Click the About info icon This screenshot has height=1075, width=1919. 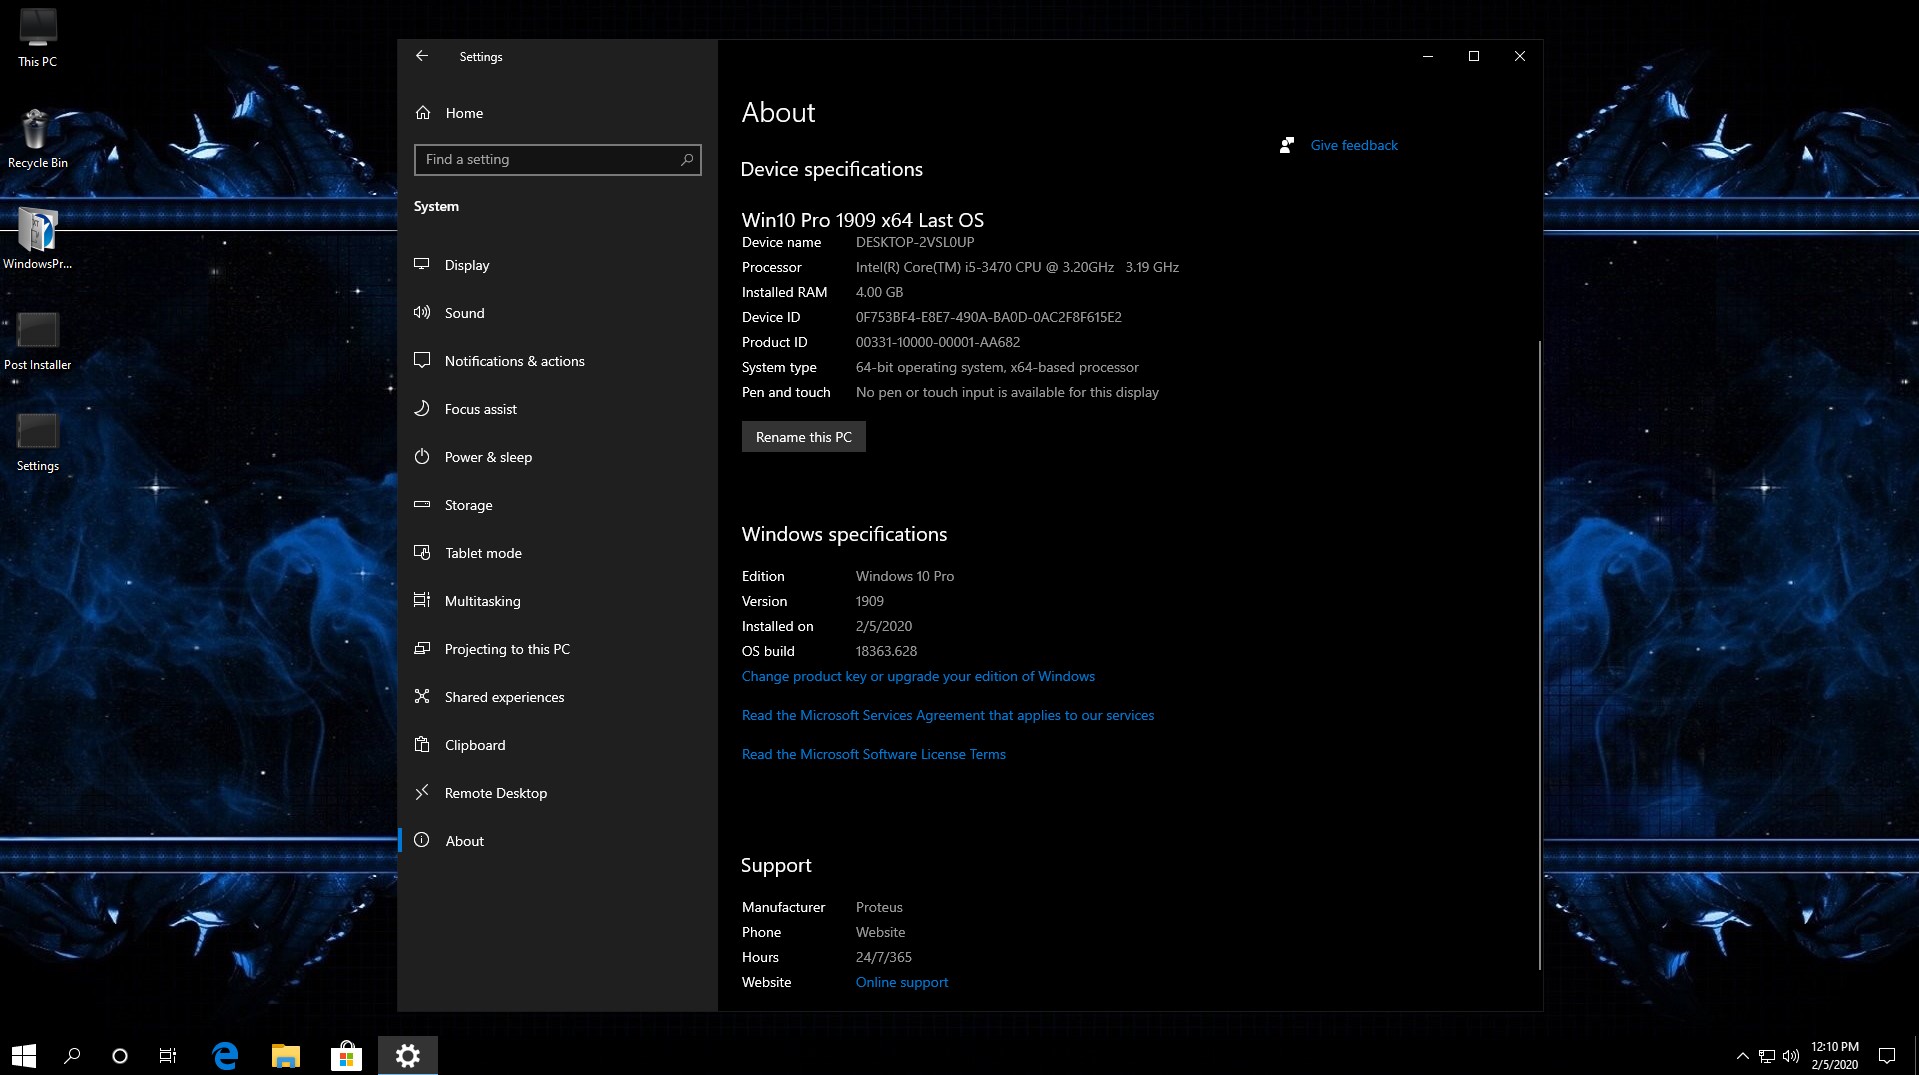point(422,840)
